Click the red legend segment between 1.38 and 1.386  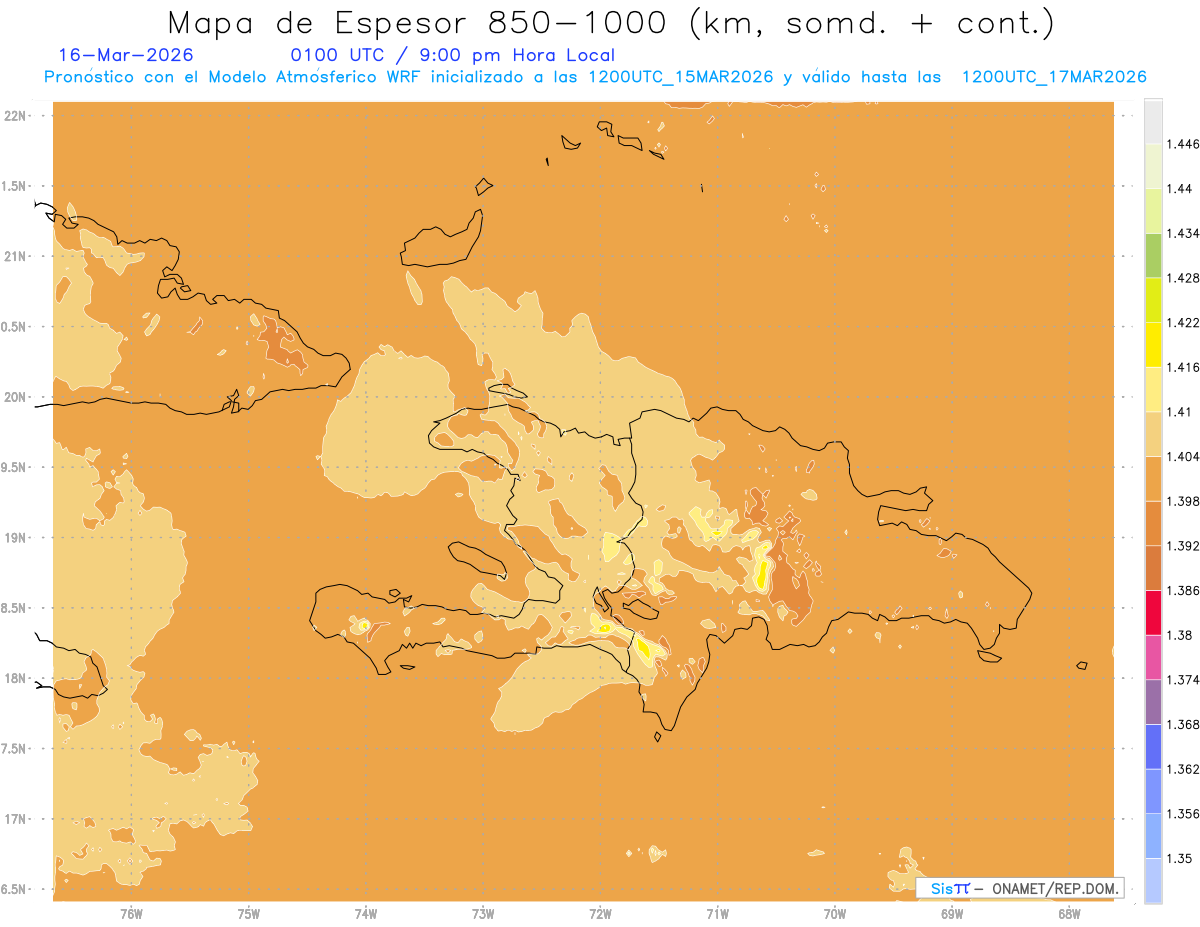[x=1153, y=613]
